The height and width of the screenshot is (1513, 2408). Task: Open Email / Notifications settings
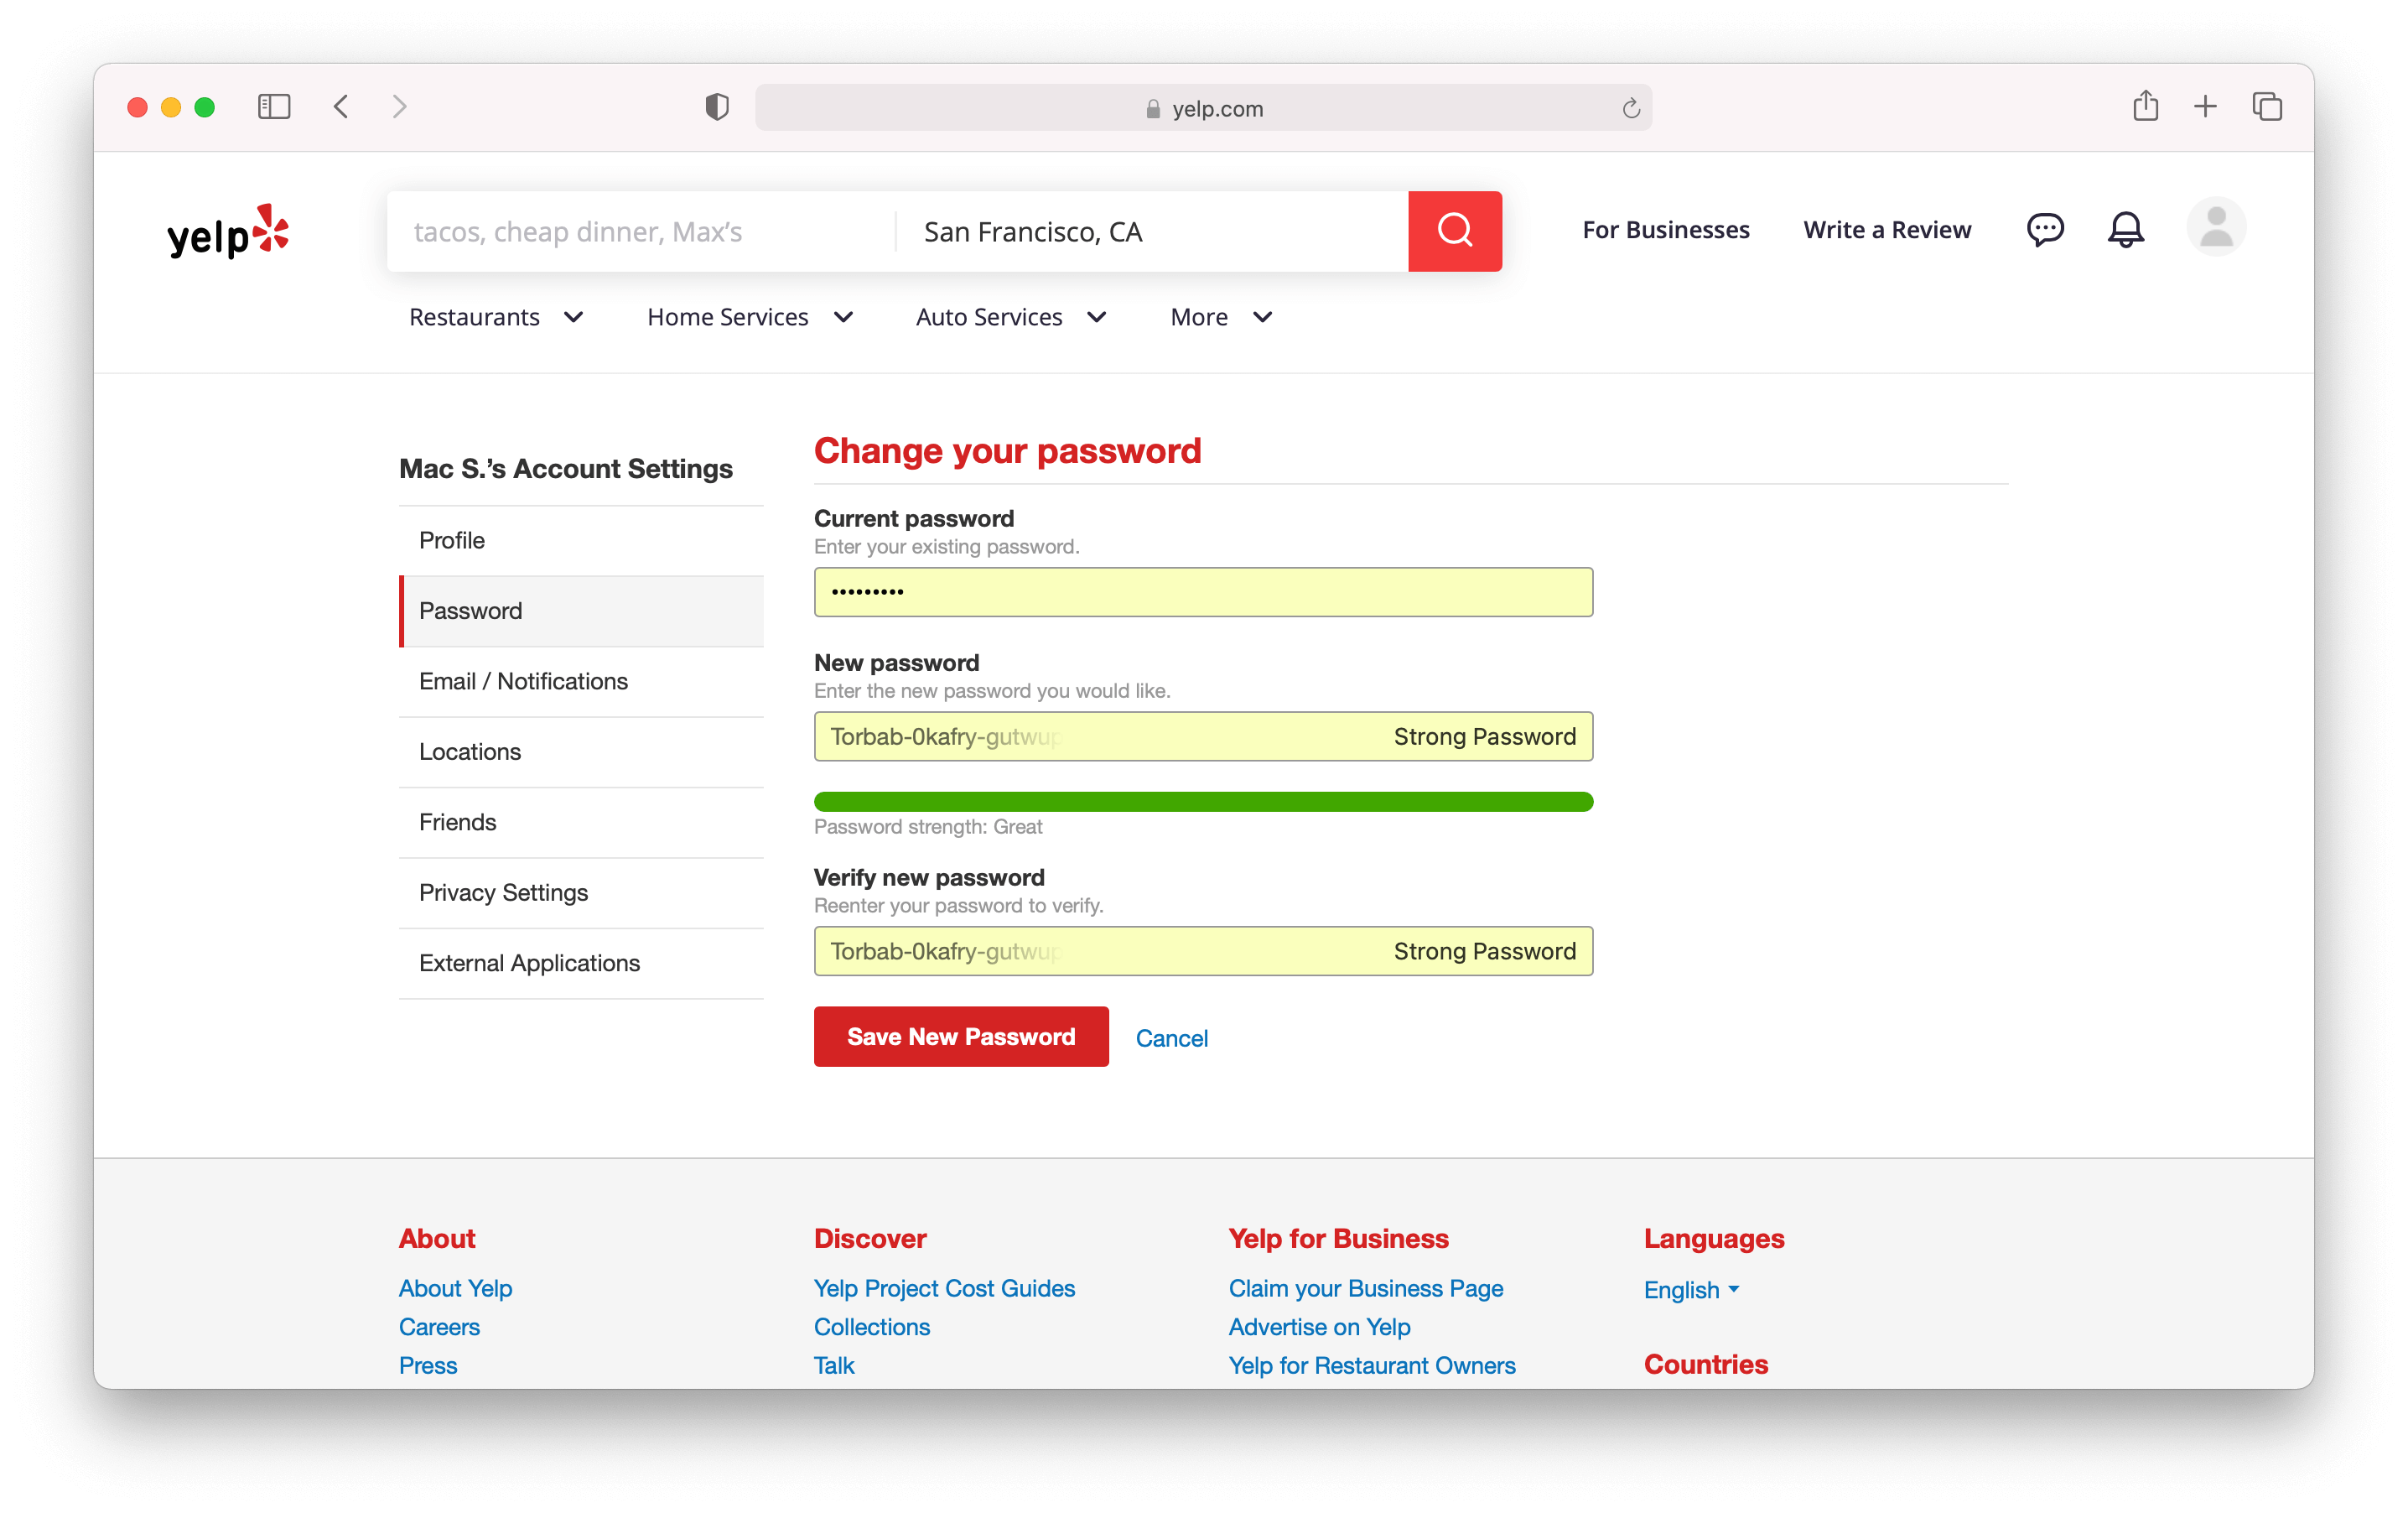pyautogui.click(x=581, y=682)
